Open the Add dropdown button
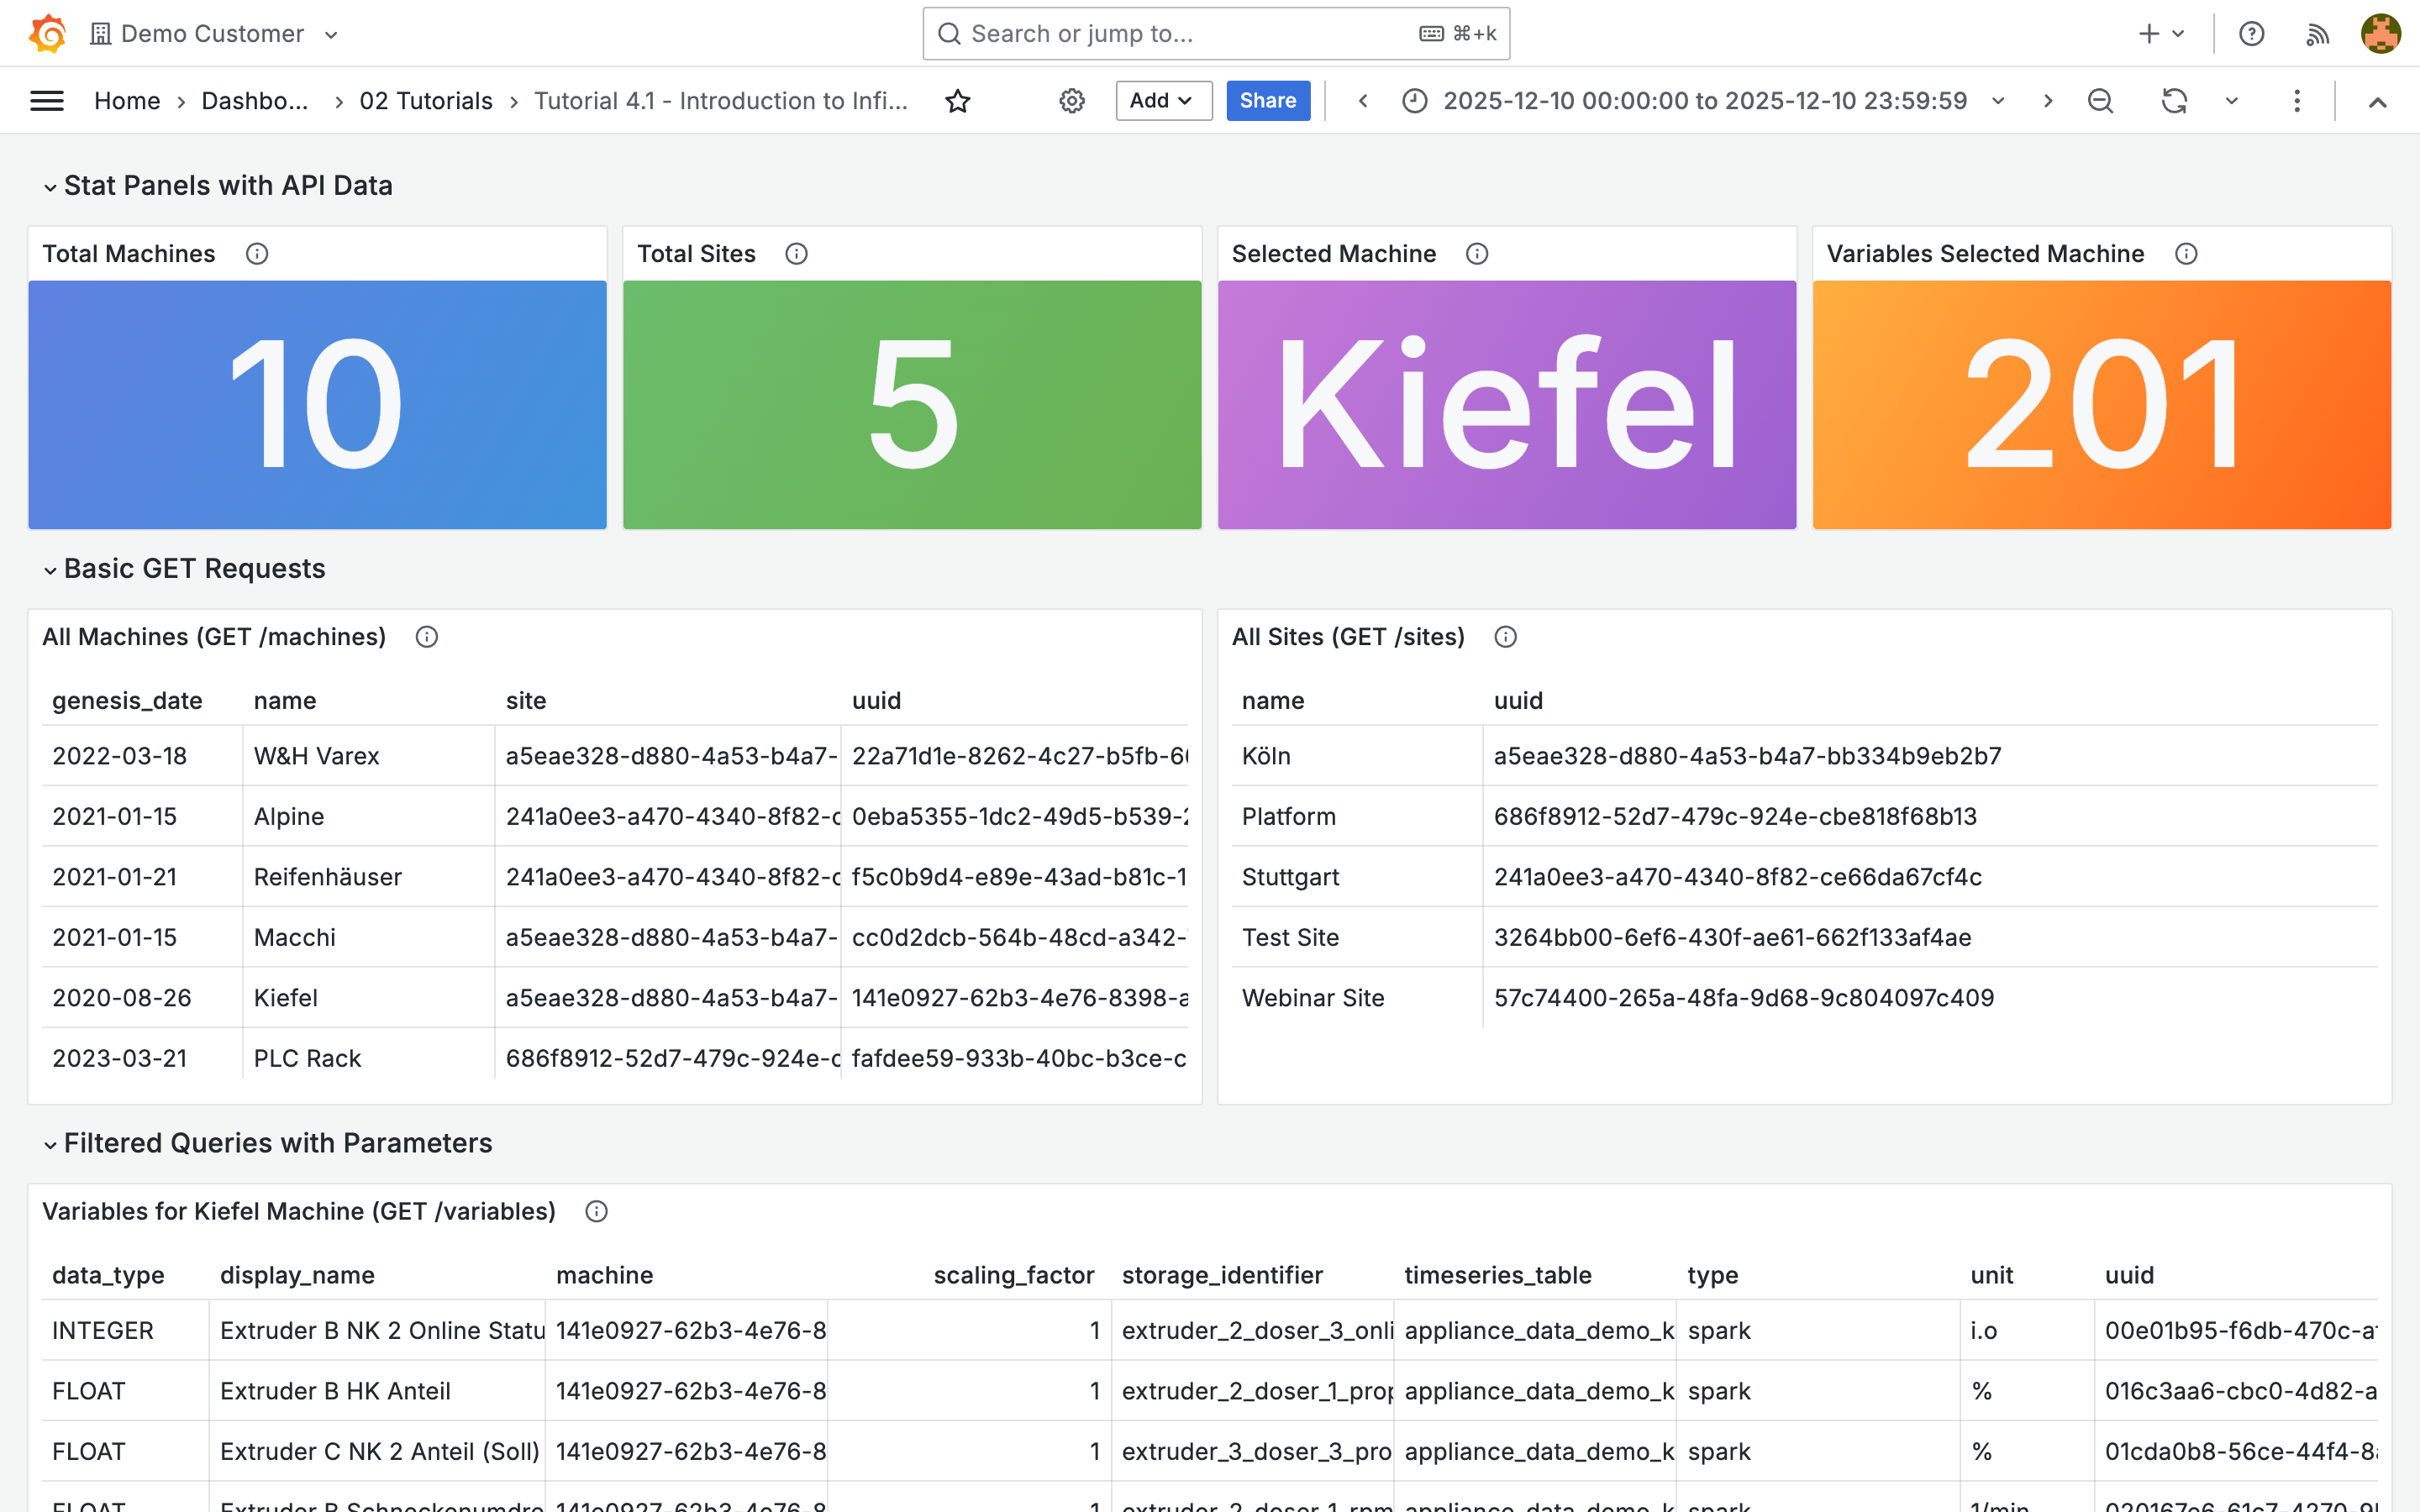This screenshot has height=1512, width=2420. coord(1163,101)
